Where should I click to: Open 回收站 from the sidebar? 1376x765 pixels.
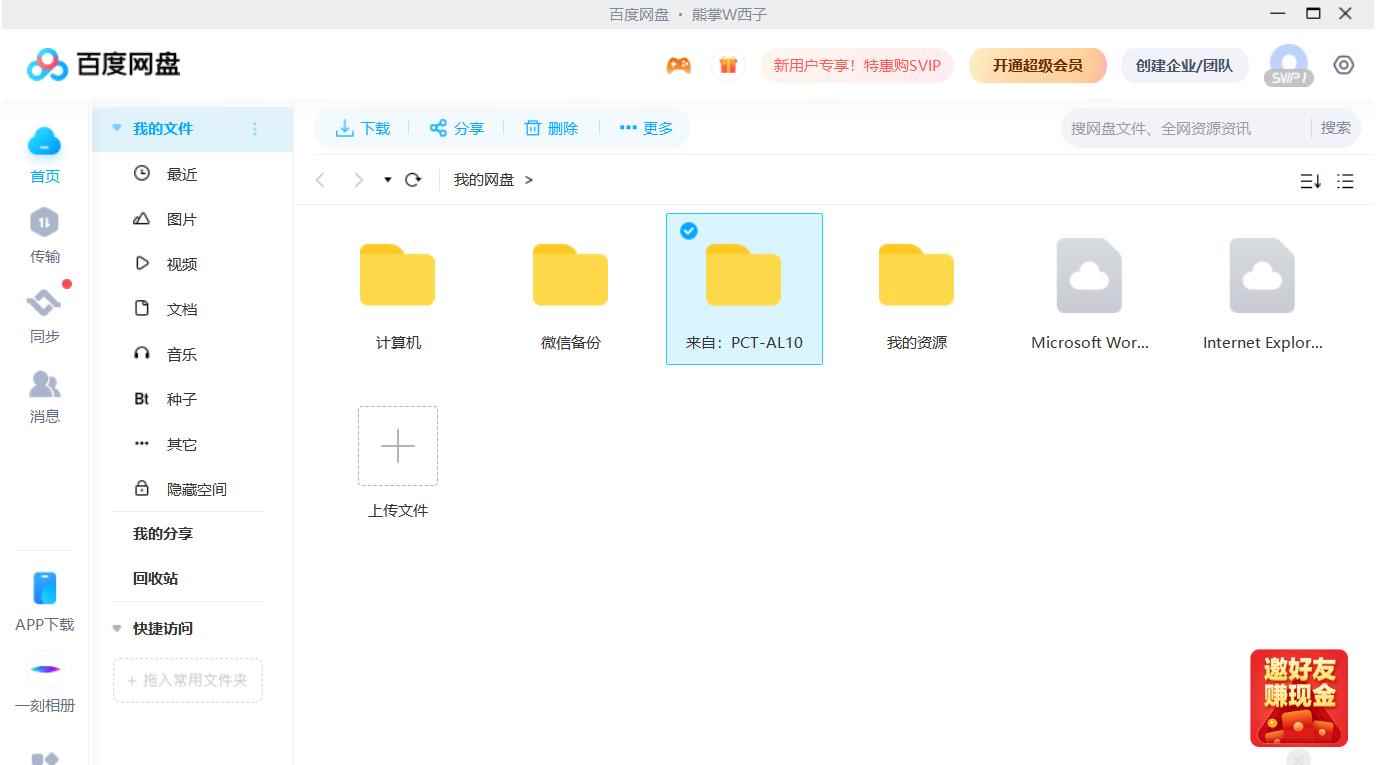[156, 579]
